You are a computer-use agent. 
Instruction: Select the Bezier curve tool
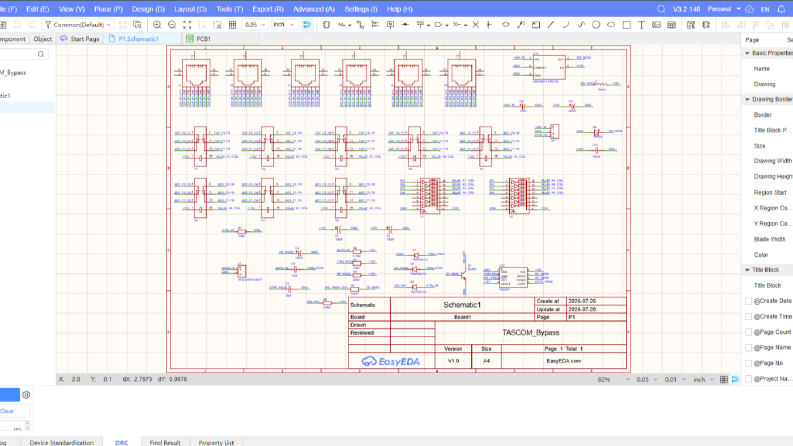tap(581, 25)
